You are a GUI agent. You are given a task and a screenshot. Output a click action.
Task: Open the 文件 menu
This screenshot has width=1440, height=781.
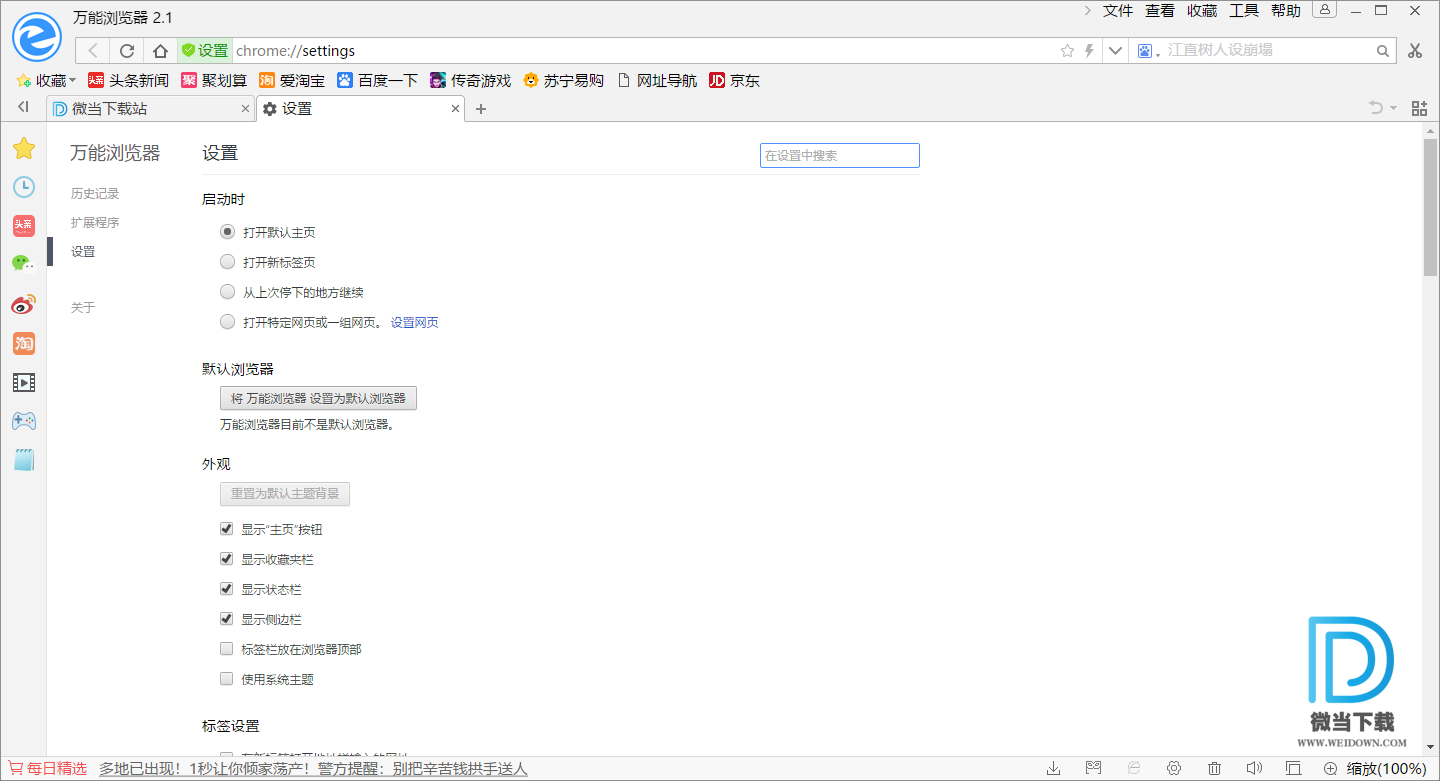1118,10
